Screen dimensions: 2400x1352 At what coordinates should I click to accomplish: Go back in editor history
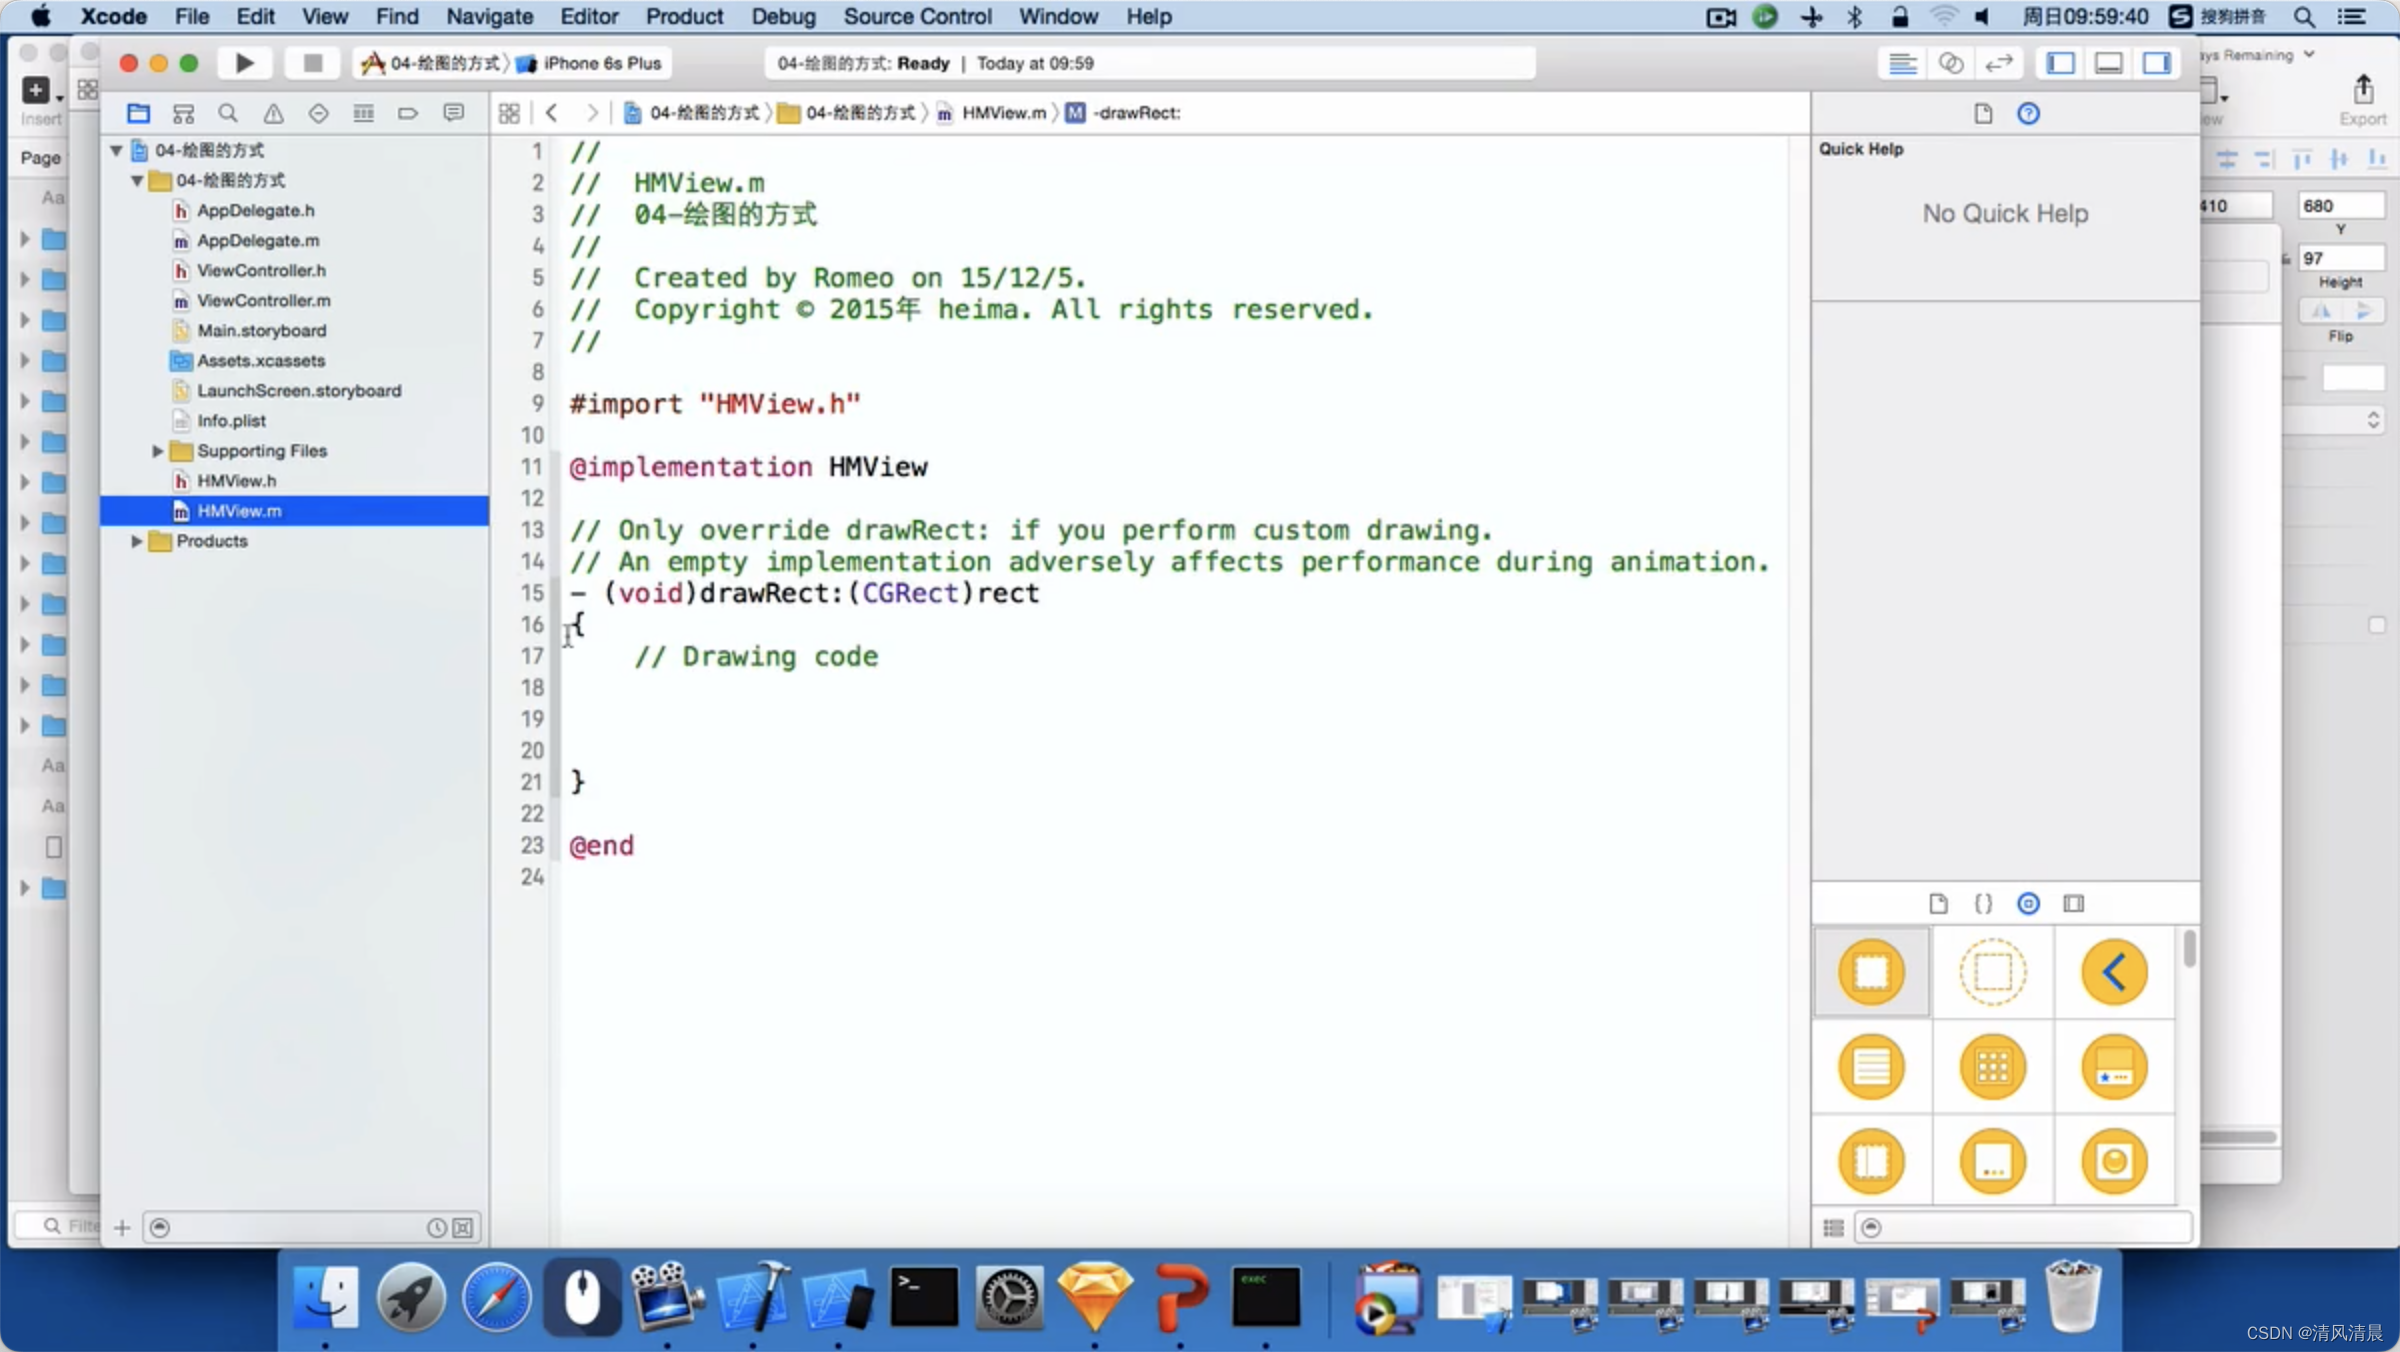click(552, 113)
